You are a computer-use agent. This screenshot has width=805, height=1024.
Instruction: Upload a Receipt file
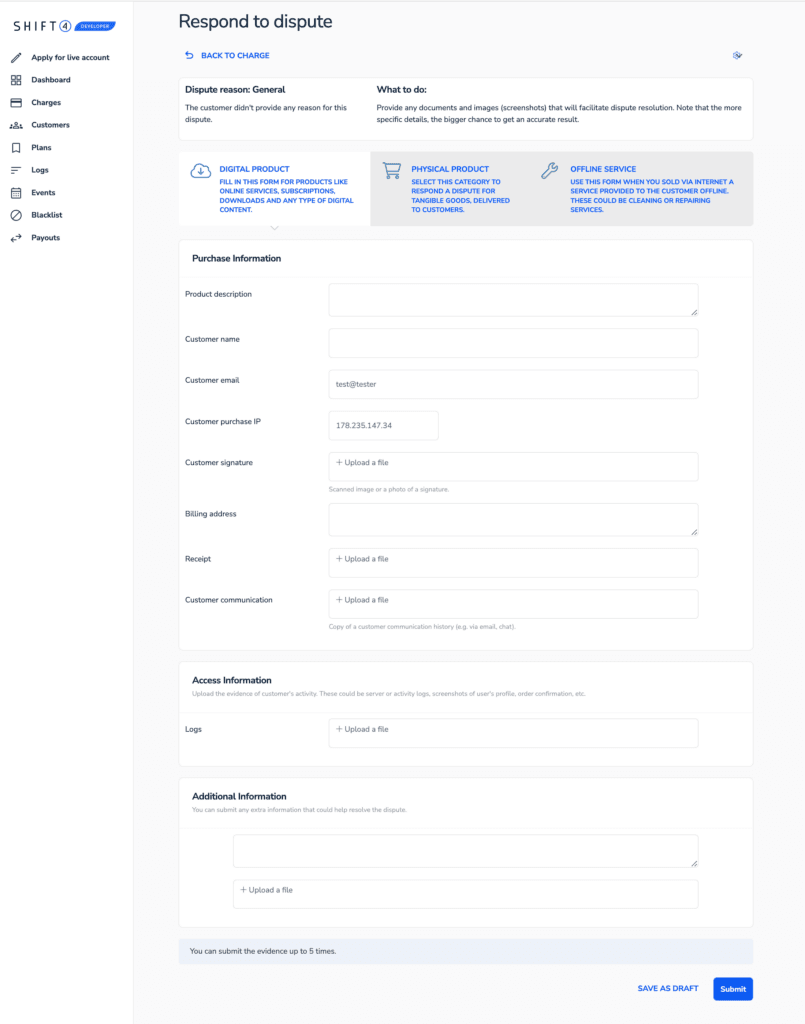[x=513, y=563]
